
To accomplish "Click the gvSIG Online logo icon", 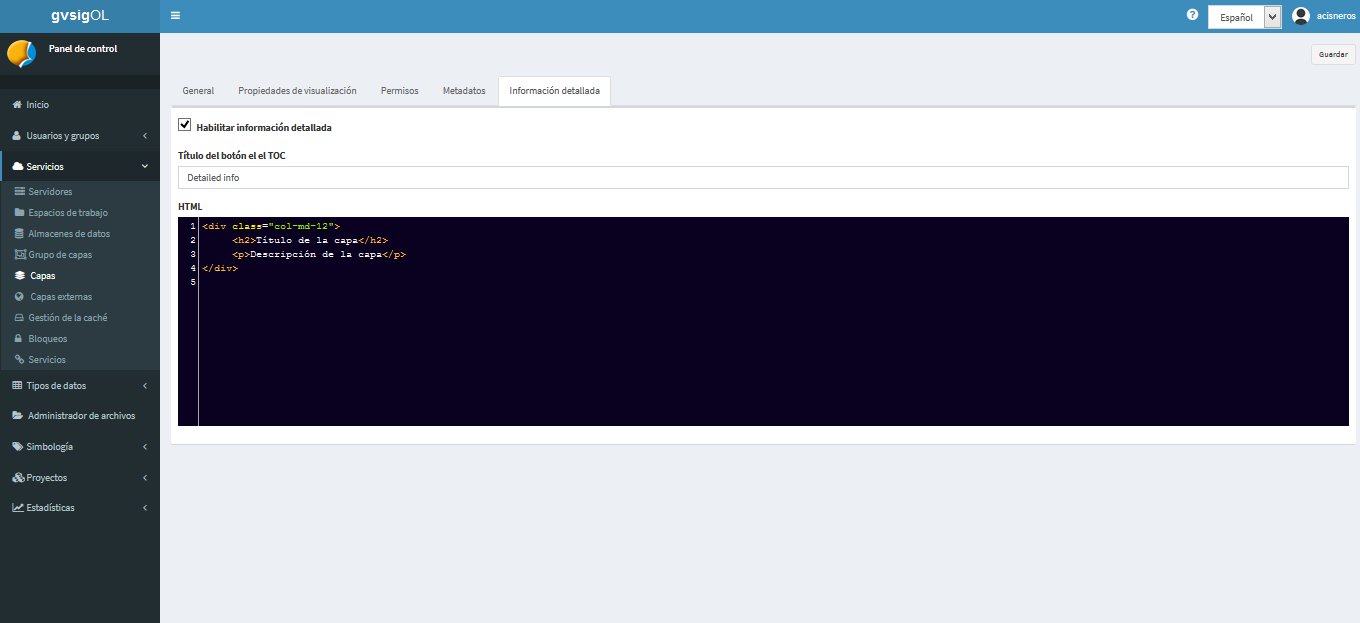I will (22, 53).
